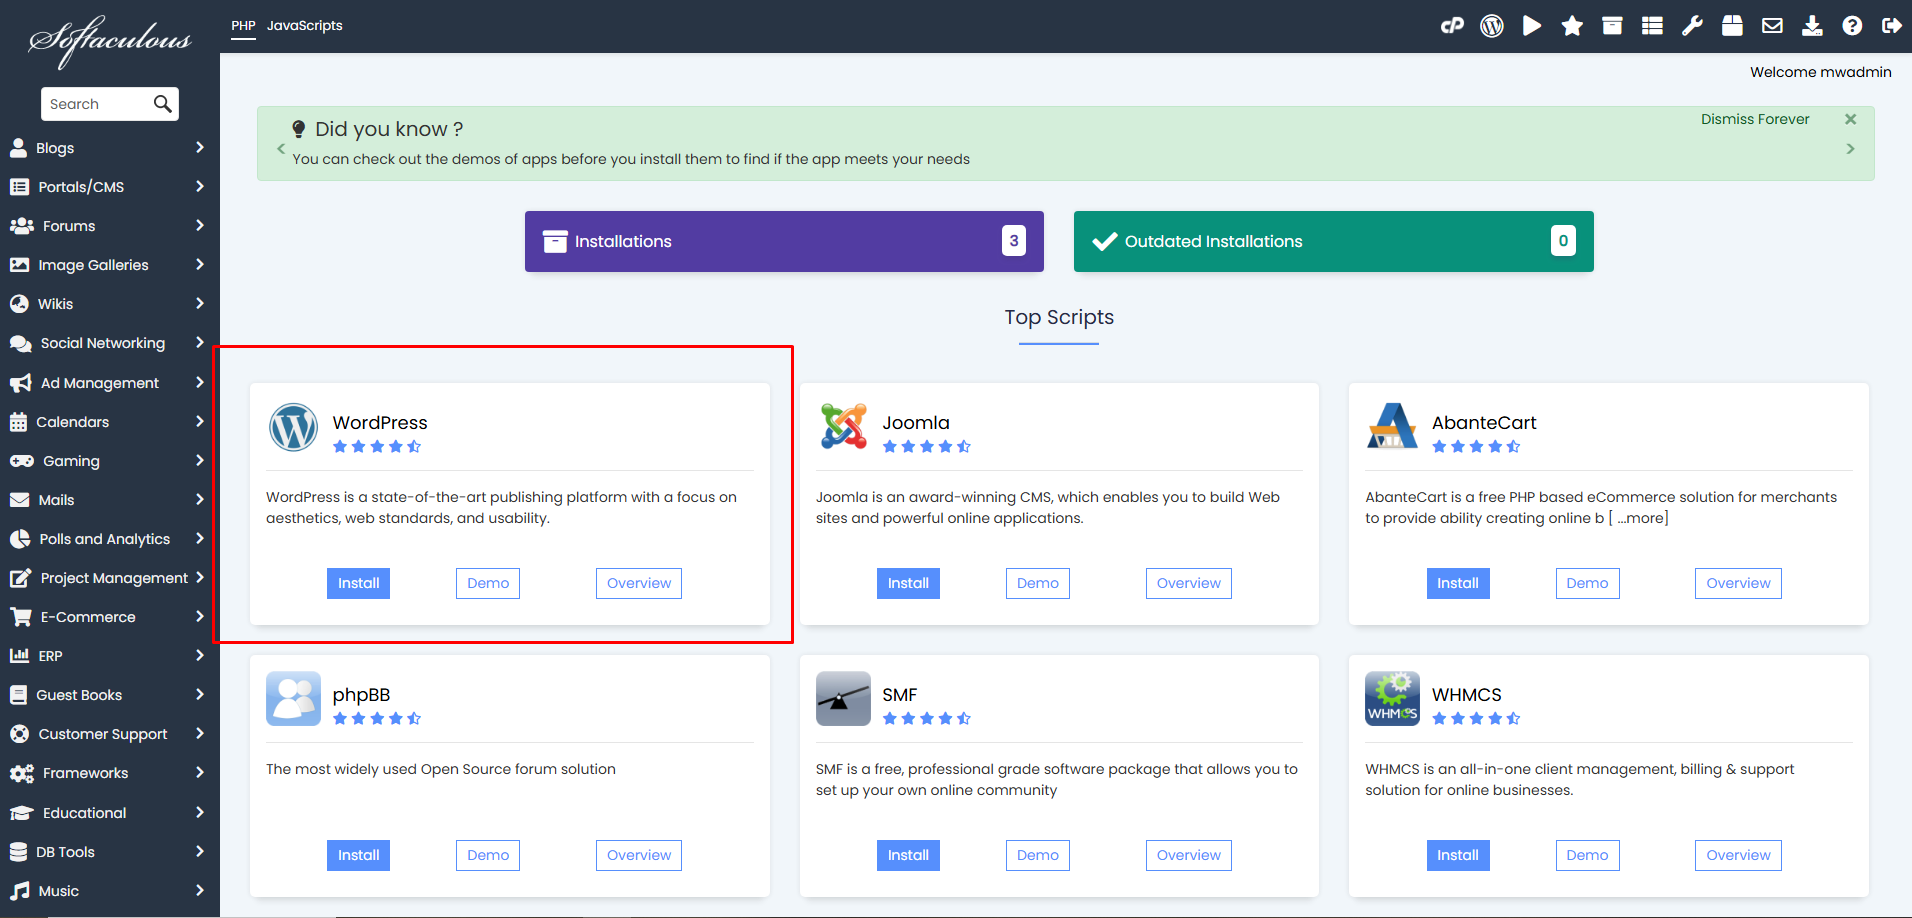
Task: Click the import download icon in toolbar
Action: 1812,26
